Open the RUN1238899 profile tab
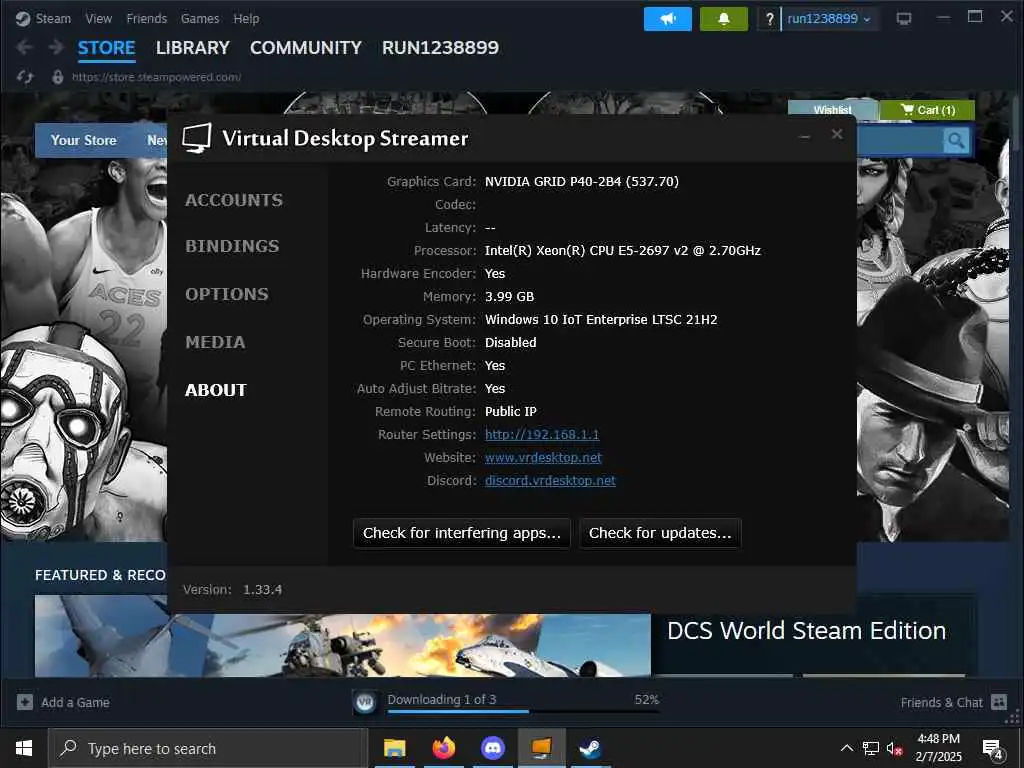The width and height of the screenshot is (1024, 768). (440, 48)
